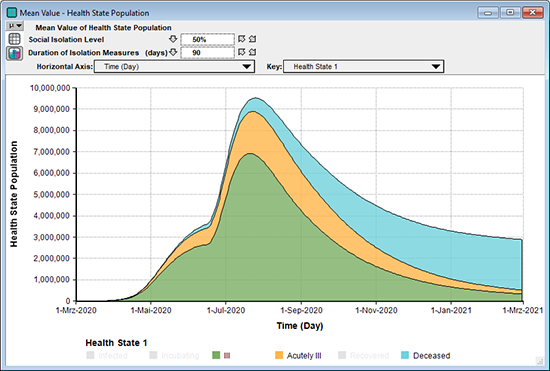The width and height of the screenshot is (550, 371).
Task: Switch to the table view icon
Action: click(14, 39)
